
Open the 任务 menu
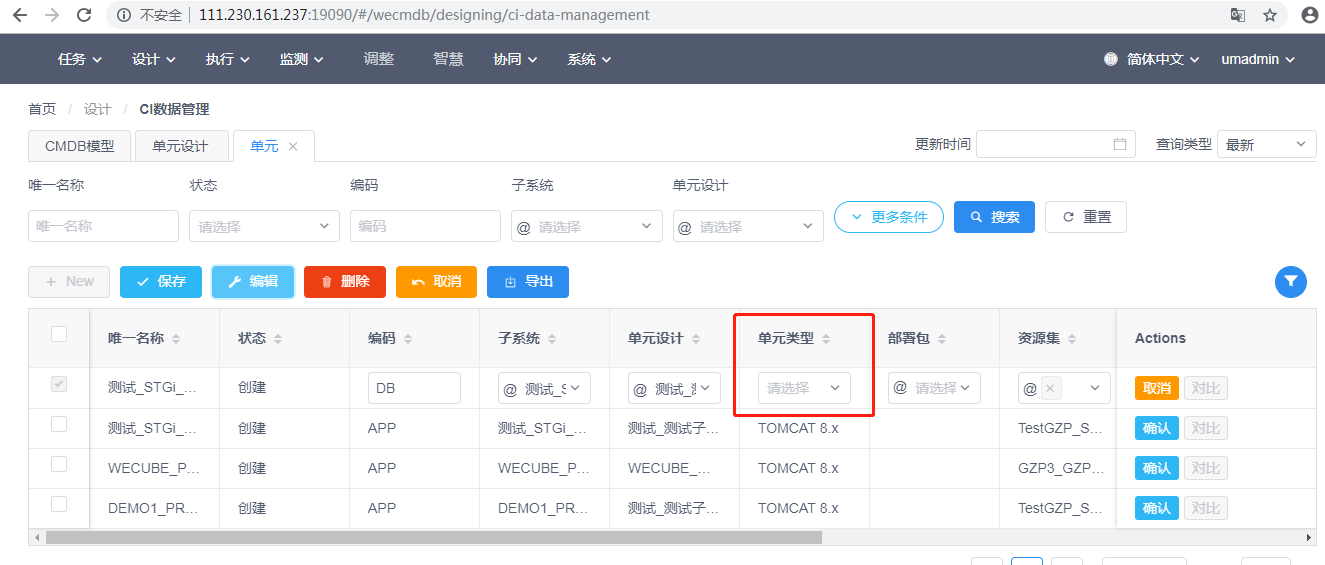(80, 59)
